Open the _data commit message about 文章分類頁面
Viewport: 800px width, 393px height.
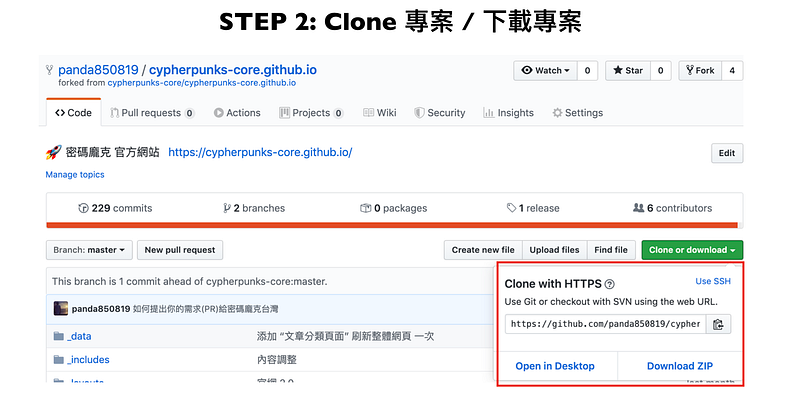[345, 336]
